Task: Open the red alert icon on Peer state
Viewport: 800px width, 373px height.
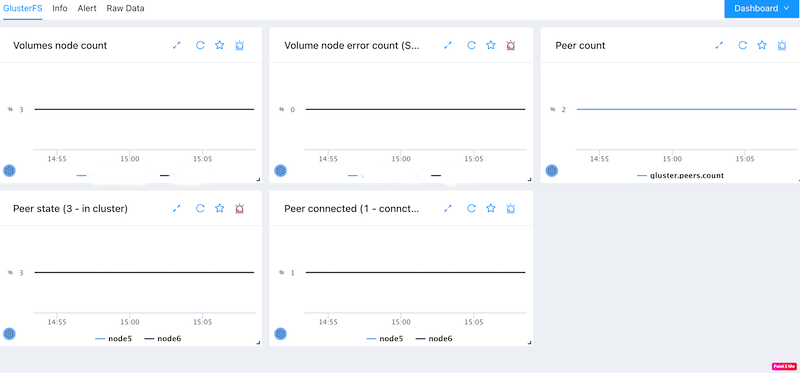Action: coord(239,208)
